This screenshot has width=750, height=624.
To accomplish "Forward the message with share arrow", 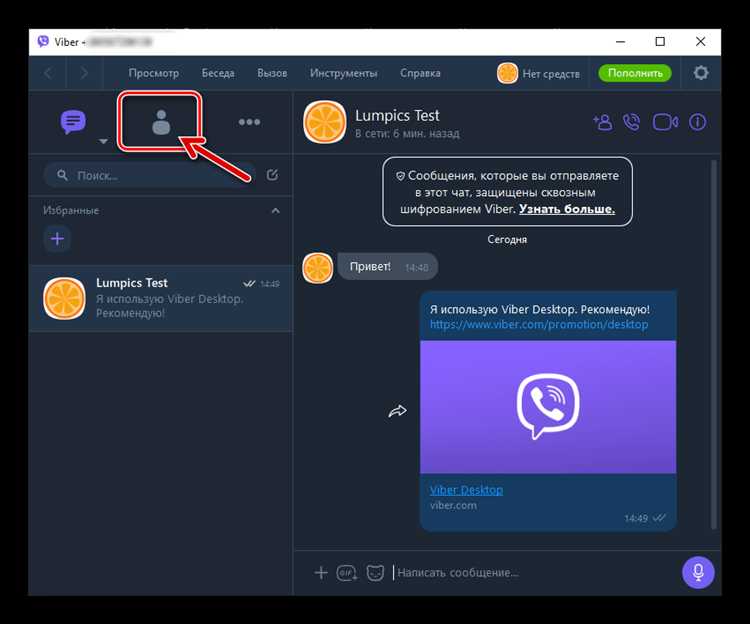I will coord(397,411).
